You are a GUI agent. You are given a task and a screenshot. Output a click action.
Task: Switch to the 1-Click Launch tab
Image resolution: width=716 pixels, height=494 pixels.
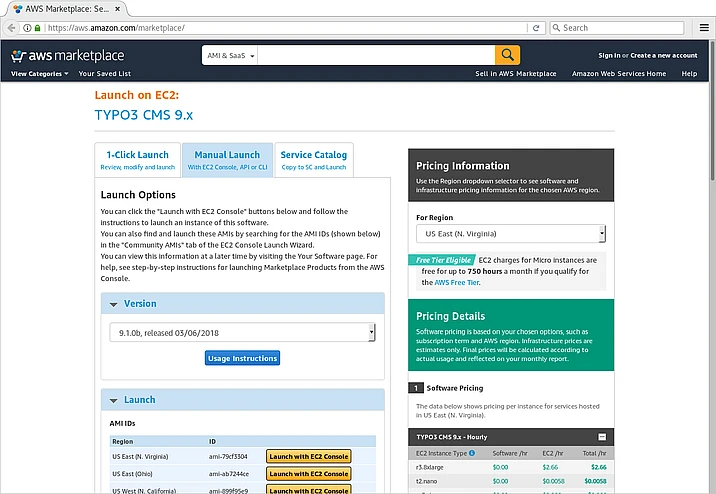tap(138, 160)
